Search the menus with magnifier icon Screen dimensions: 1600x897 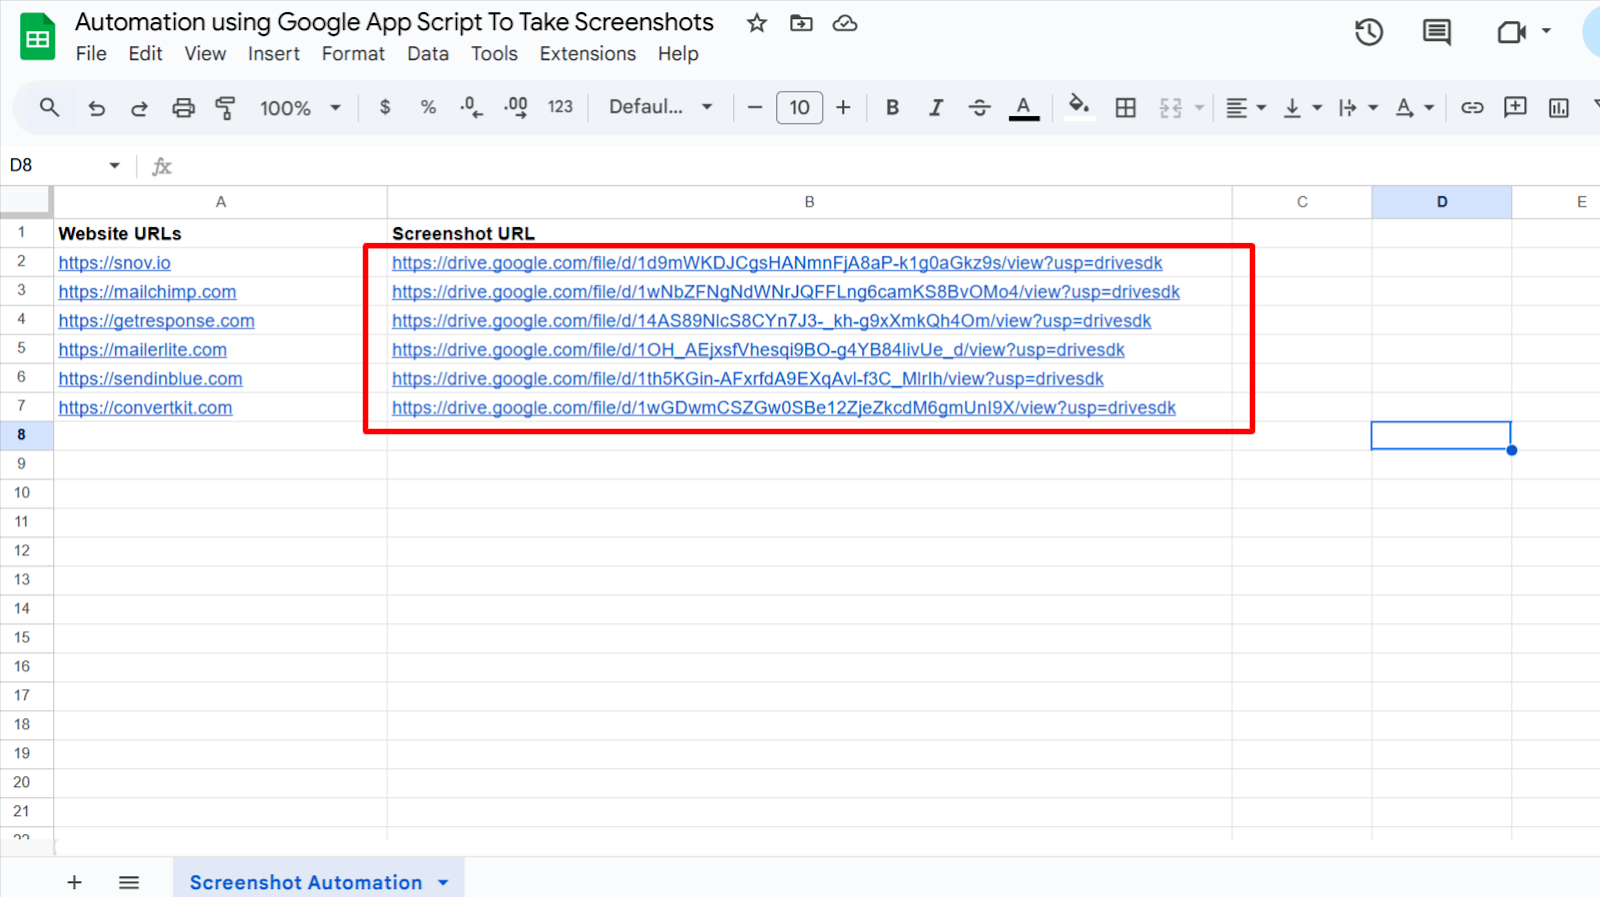49,107
